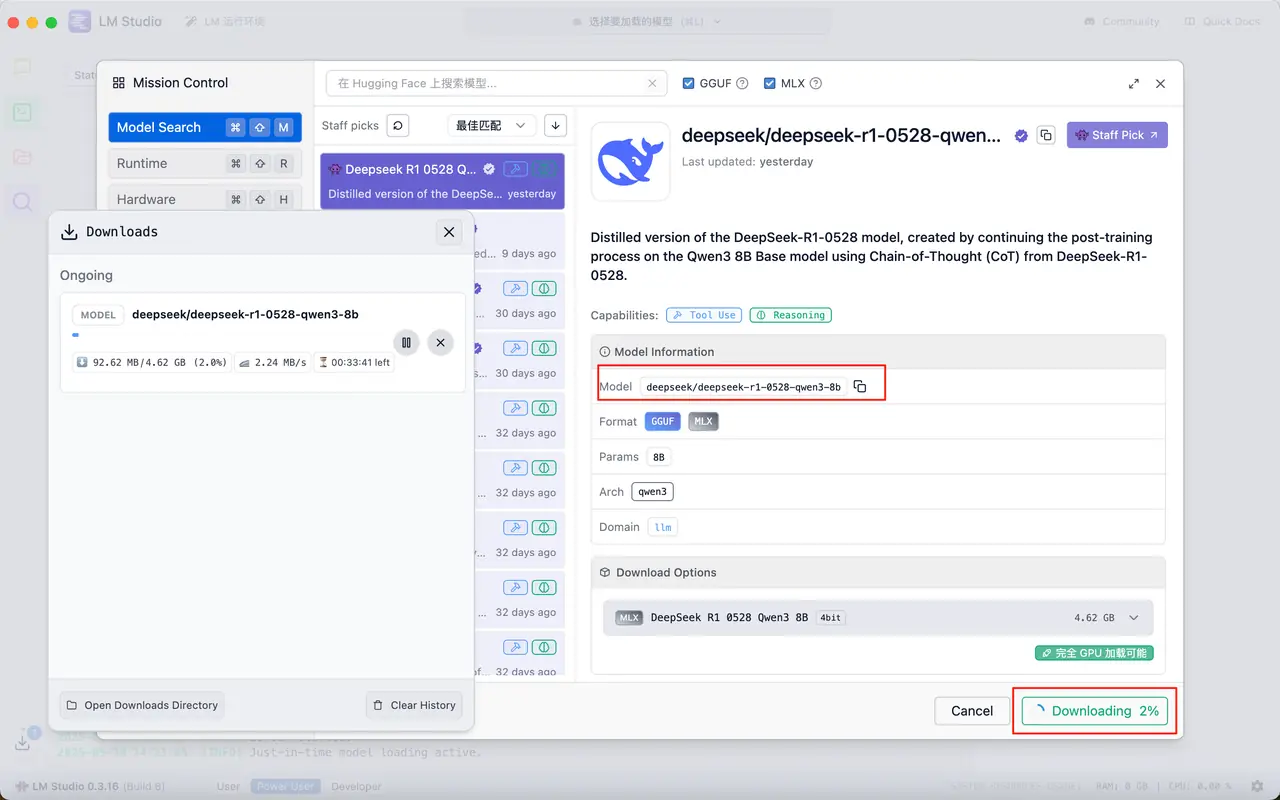Viewport: 1280px width, 800px height.
Task: Click the Cancel button
Action: coord(972,711)
